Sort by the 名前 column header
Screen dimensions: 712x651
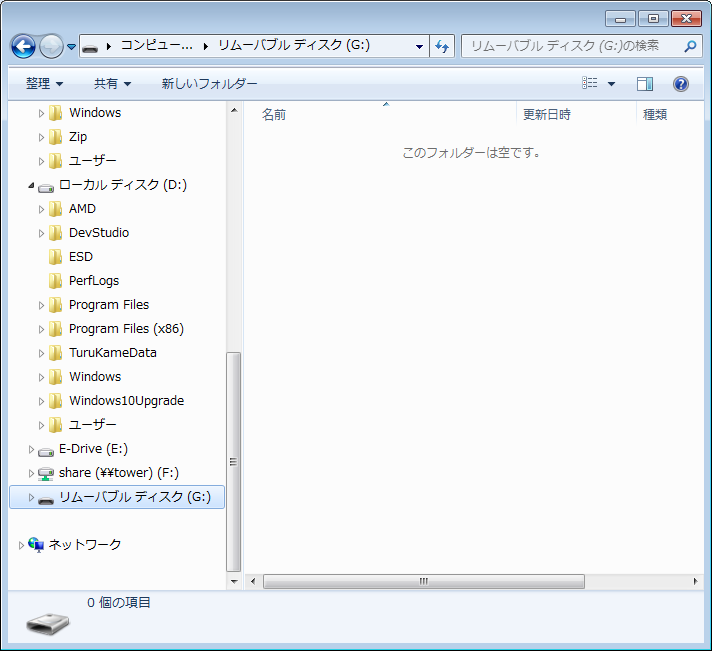pos(274,115)
